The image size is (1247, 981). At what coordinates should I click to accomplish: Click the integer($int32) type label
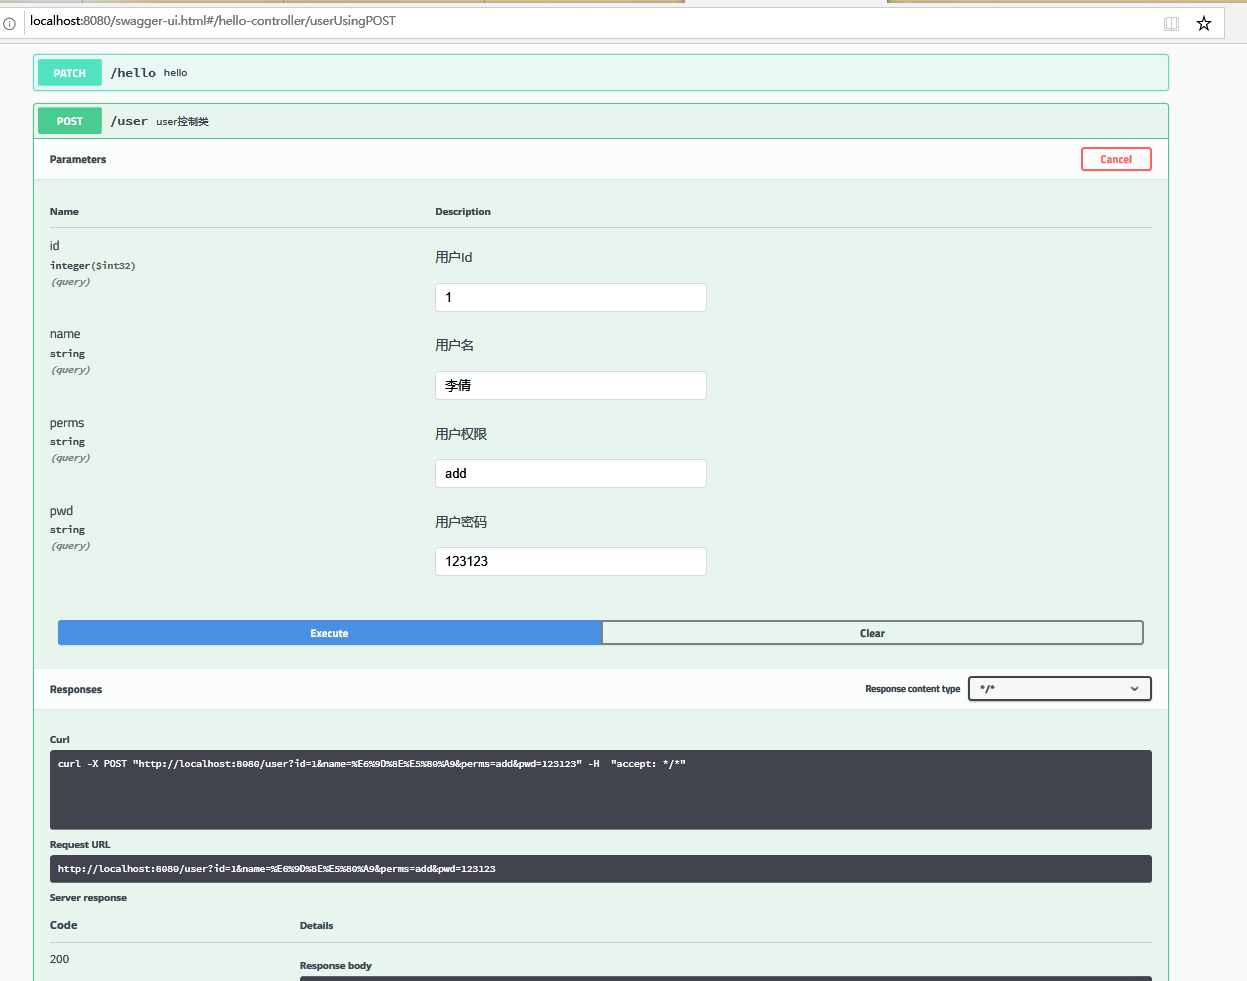coord(93,266)
